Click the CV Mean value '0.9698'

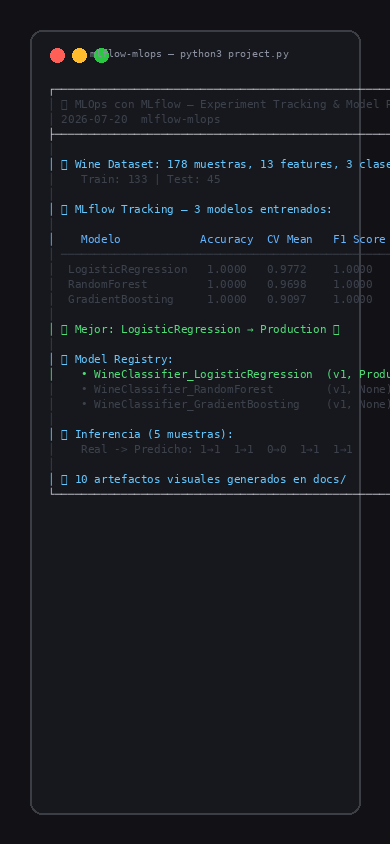point(287,284)
